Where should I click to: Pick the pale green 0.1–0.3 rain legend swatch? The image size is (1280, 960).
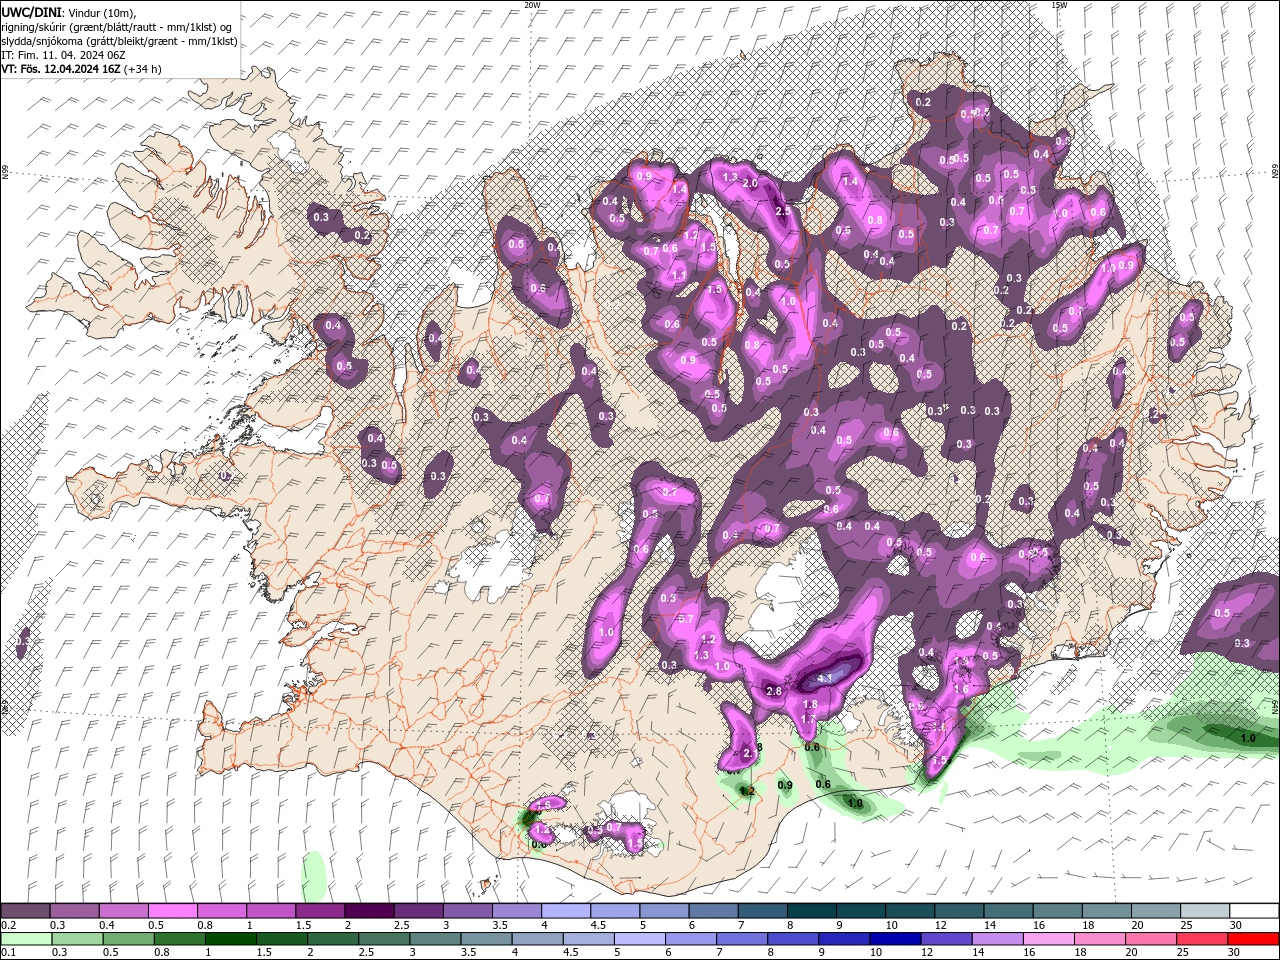(x=25, y=939)
